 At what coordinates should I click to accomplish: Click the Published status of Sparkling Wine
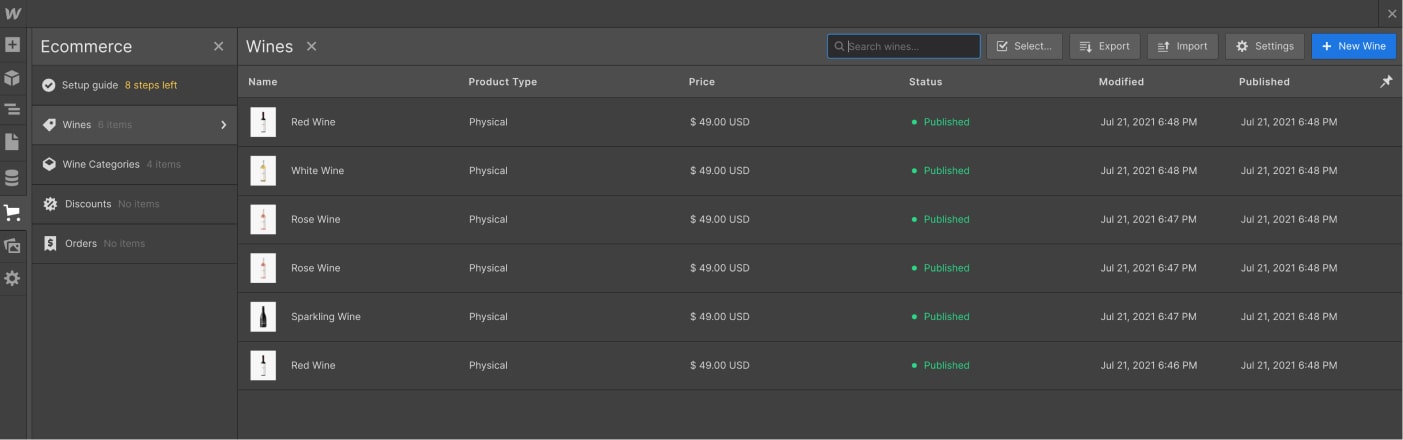pyautogui.click(x=940, y=317)
